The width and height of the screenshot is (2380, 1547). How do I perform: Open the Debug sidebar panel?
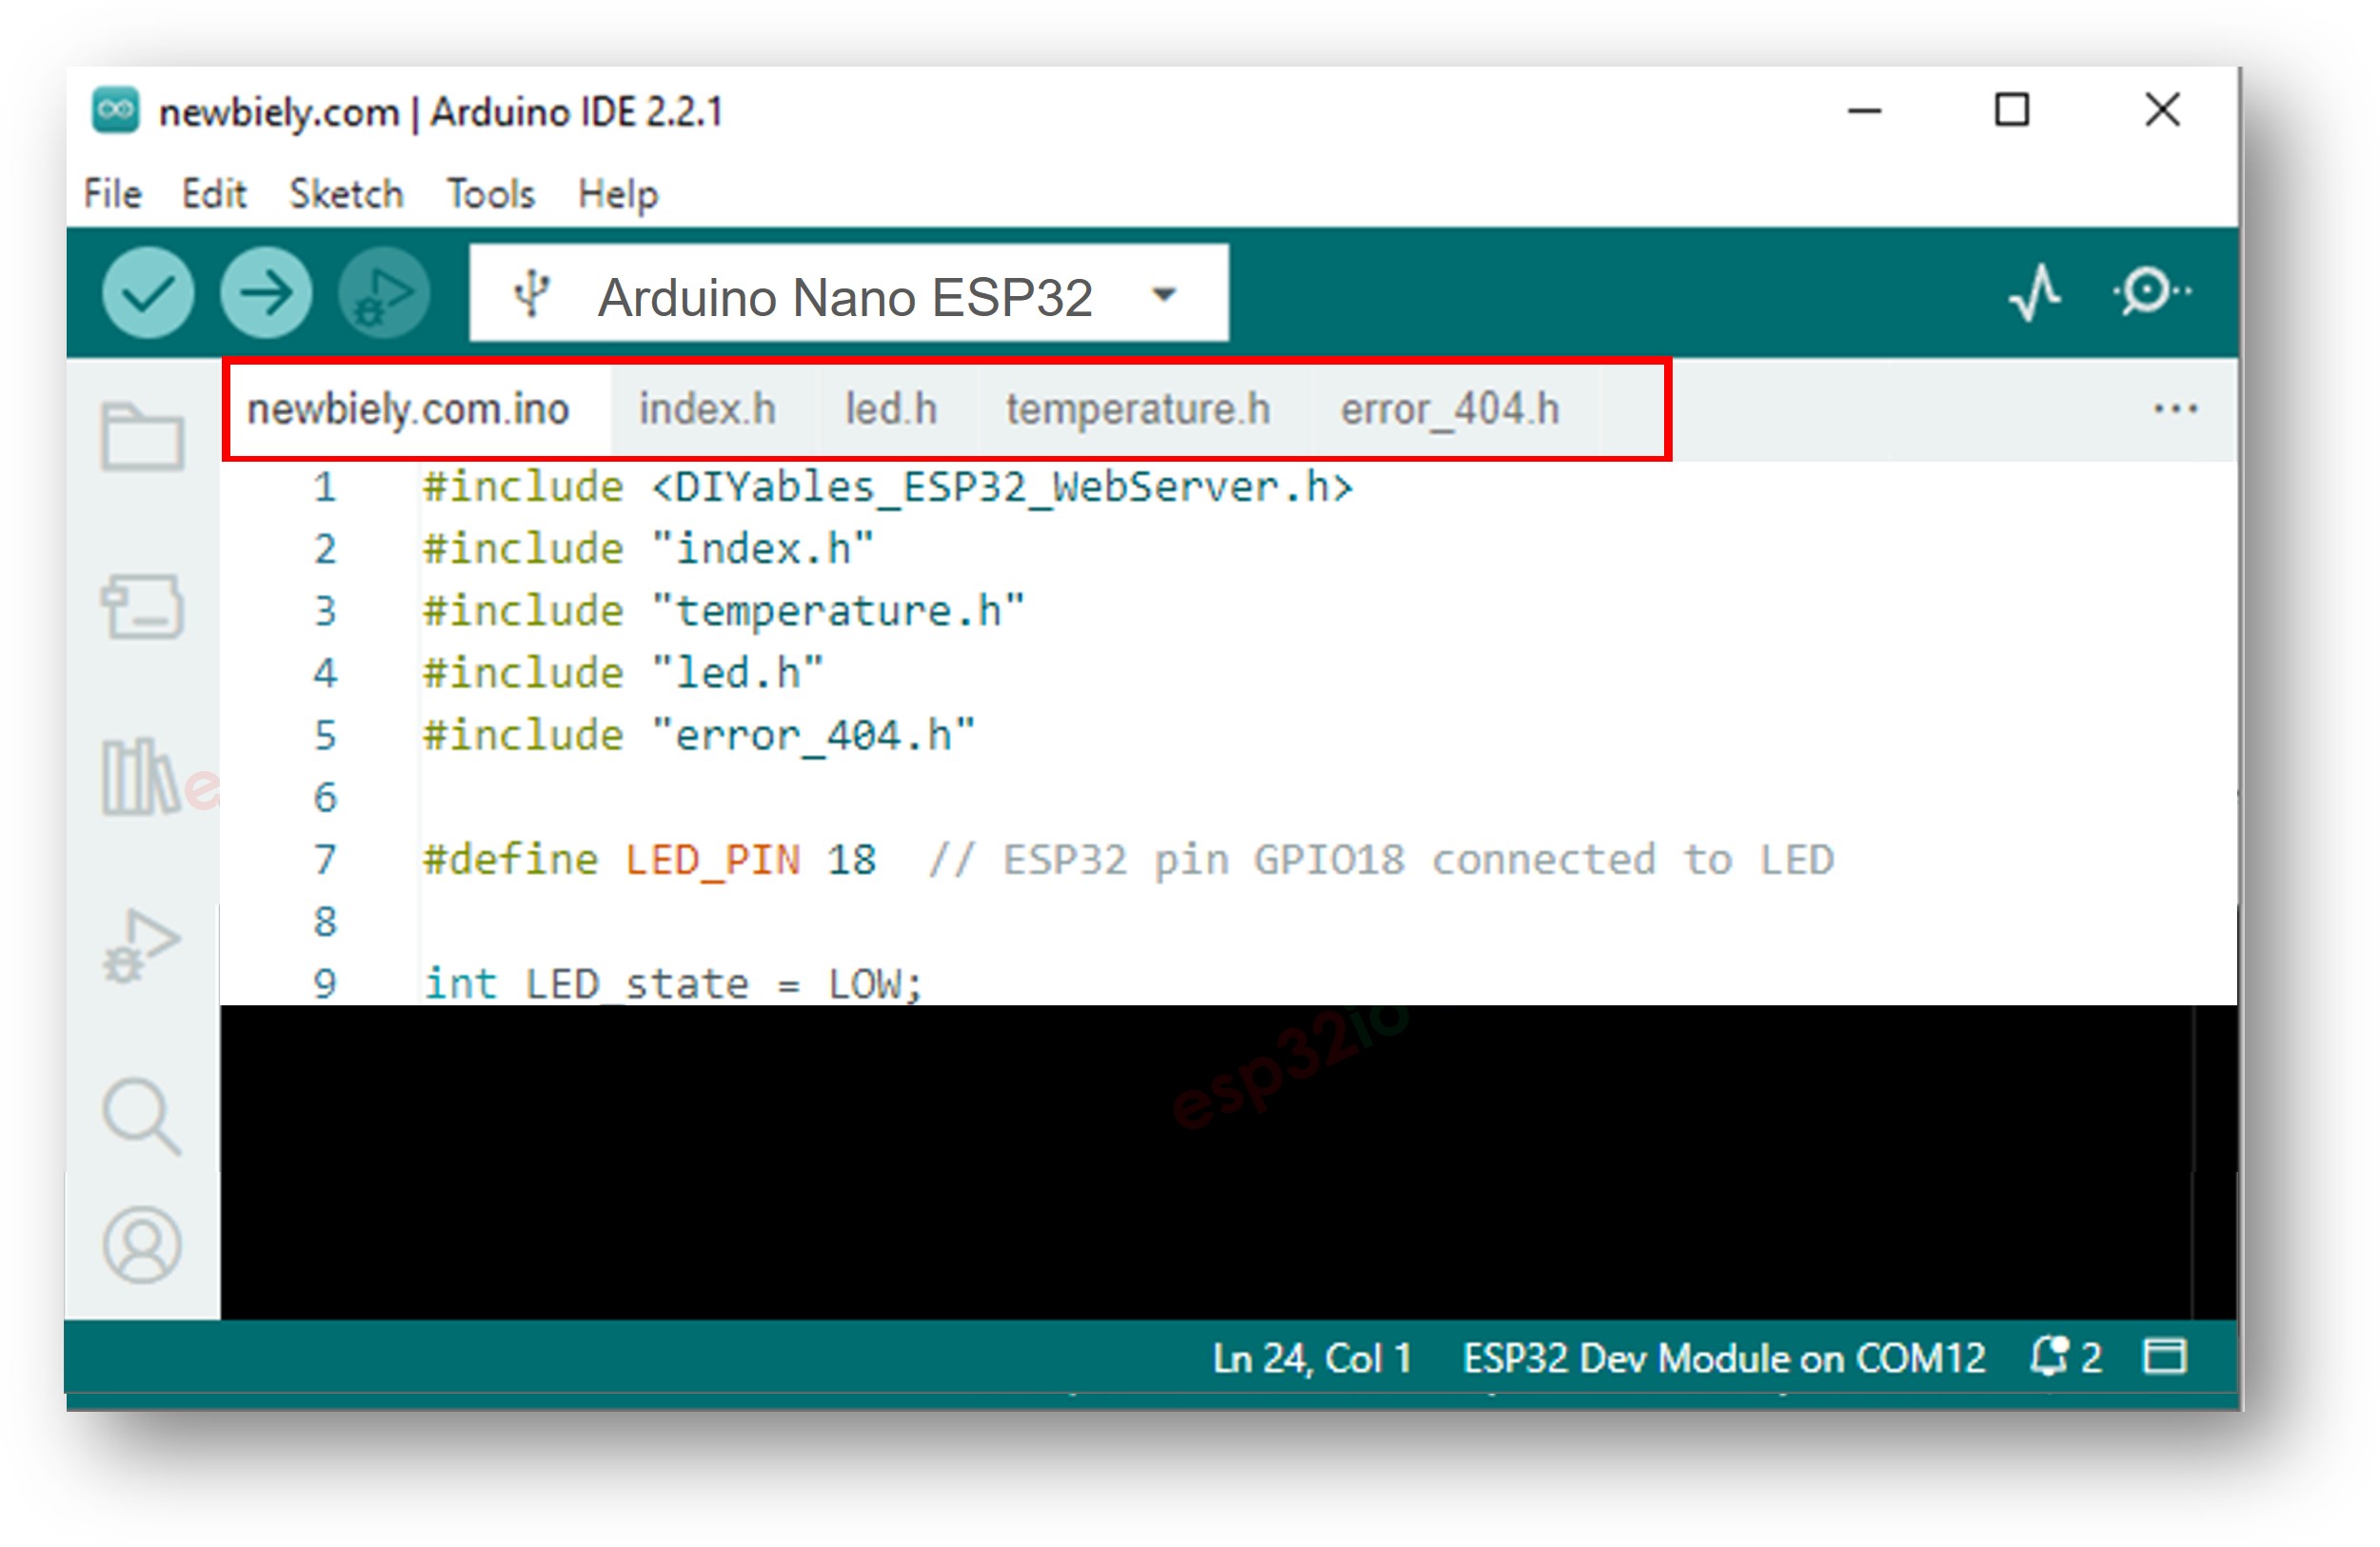(x=143, y=940)
